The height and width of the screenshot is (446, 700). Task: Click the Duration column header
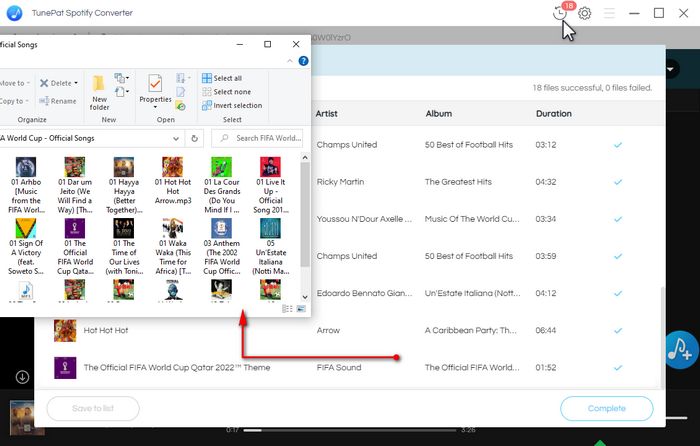554,114
